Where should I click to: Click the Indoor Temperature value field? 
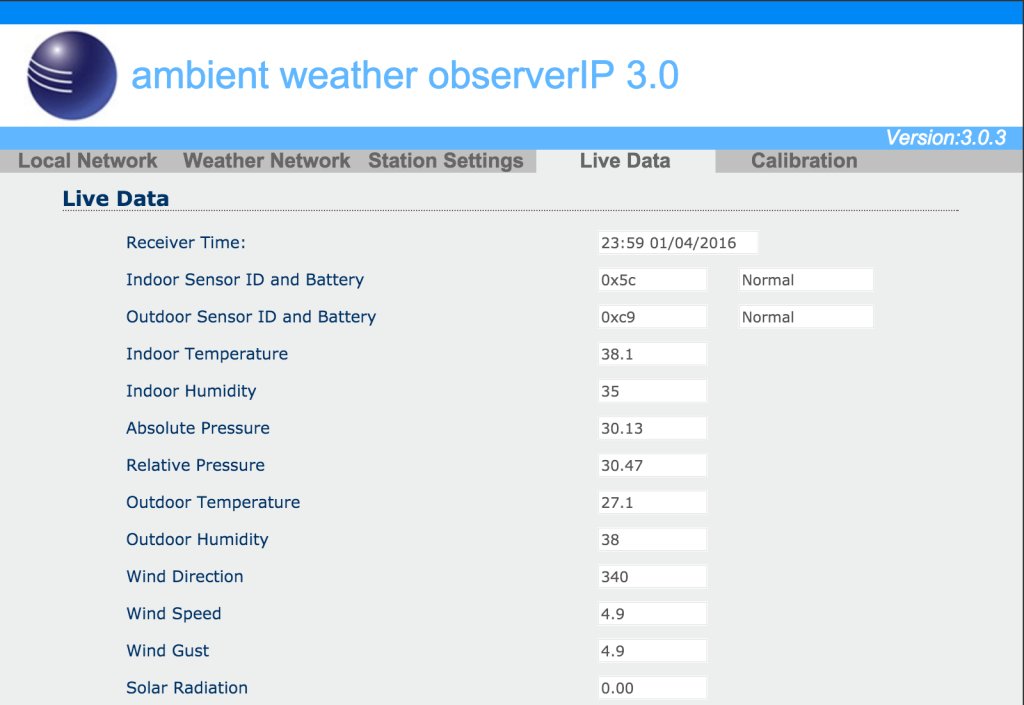652,354
